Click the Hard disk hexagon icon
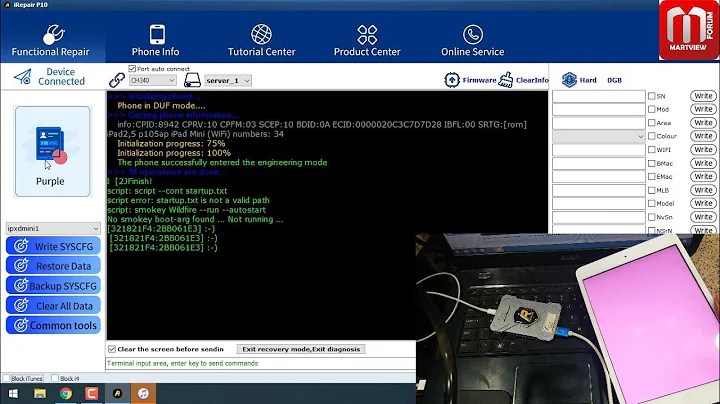The image size is (720, 404). click(569, 80)
